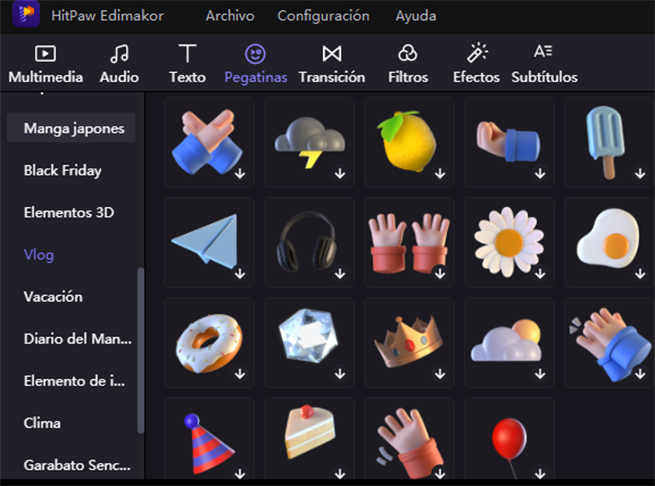Image resolution: width=655 pixels, height=486 pixels.
Task: Select the beckoning hand sticker
Action: [x=509, y=142]
